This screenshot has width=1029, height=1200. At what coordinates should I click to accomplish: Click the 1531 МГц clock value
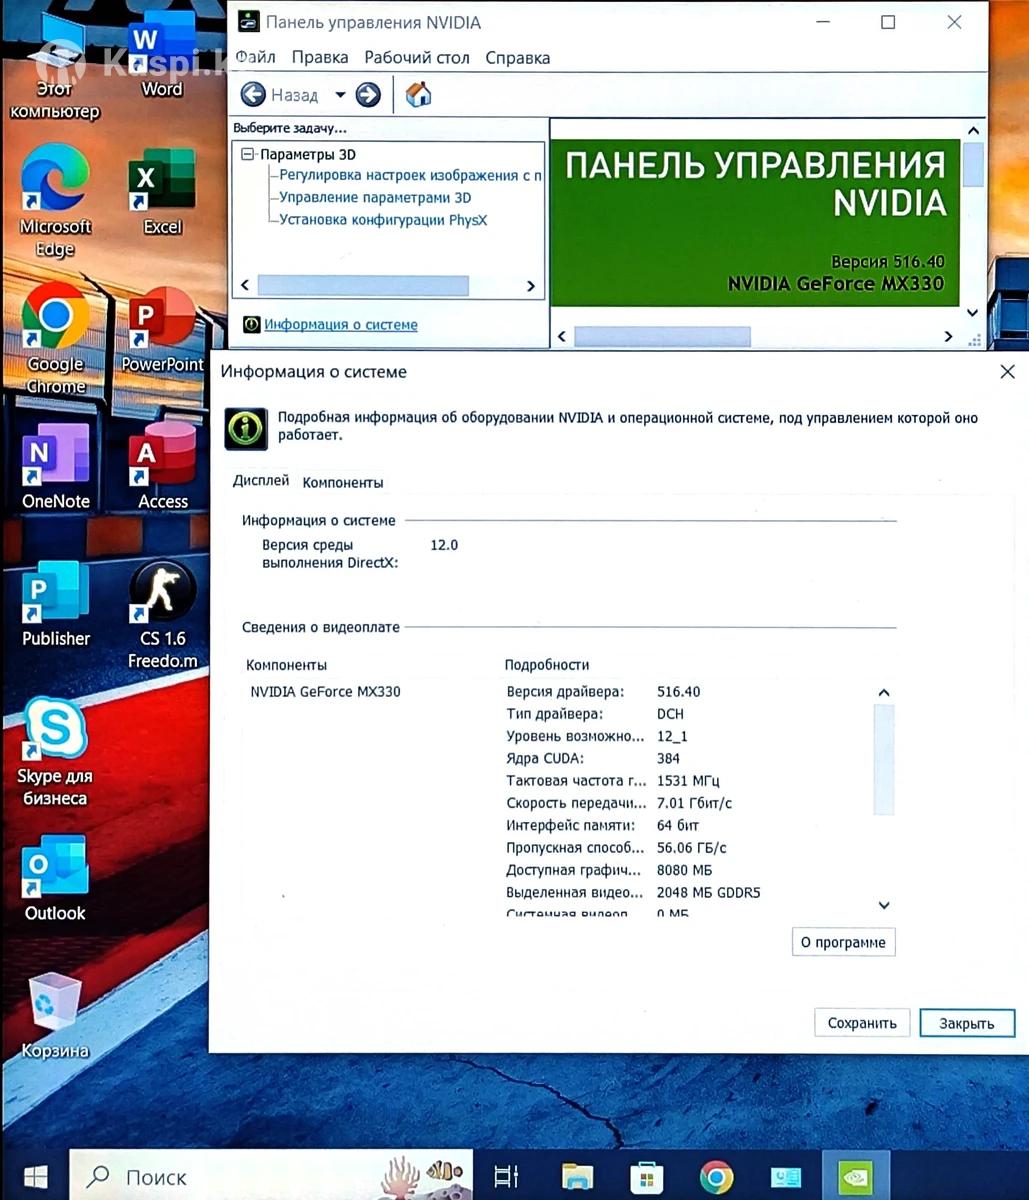[688, 780]
